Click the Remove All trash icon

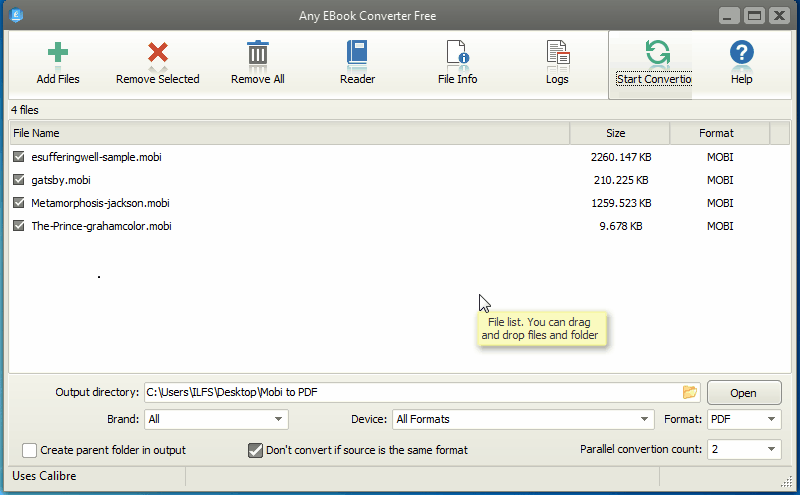click(258, 52)
